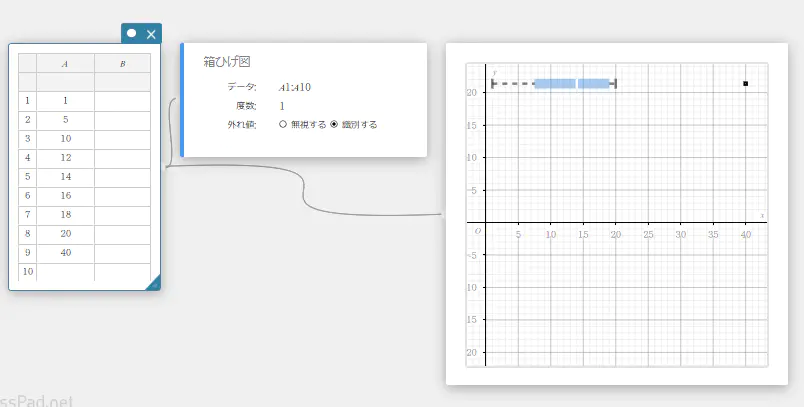Select the cell containing 40

click(x=65, y=252)
